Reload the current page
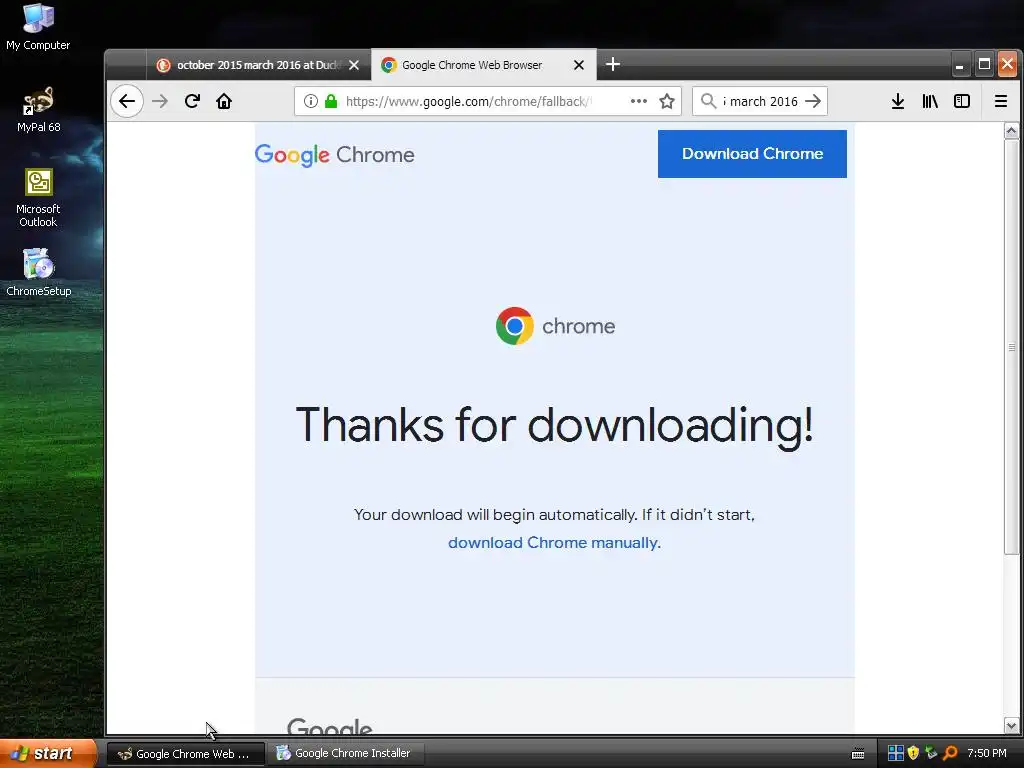 pos(192,101)
